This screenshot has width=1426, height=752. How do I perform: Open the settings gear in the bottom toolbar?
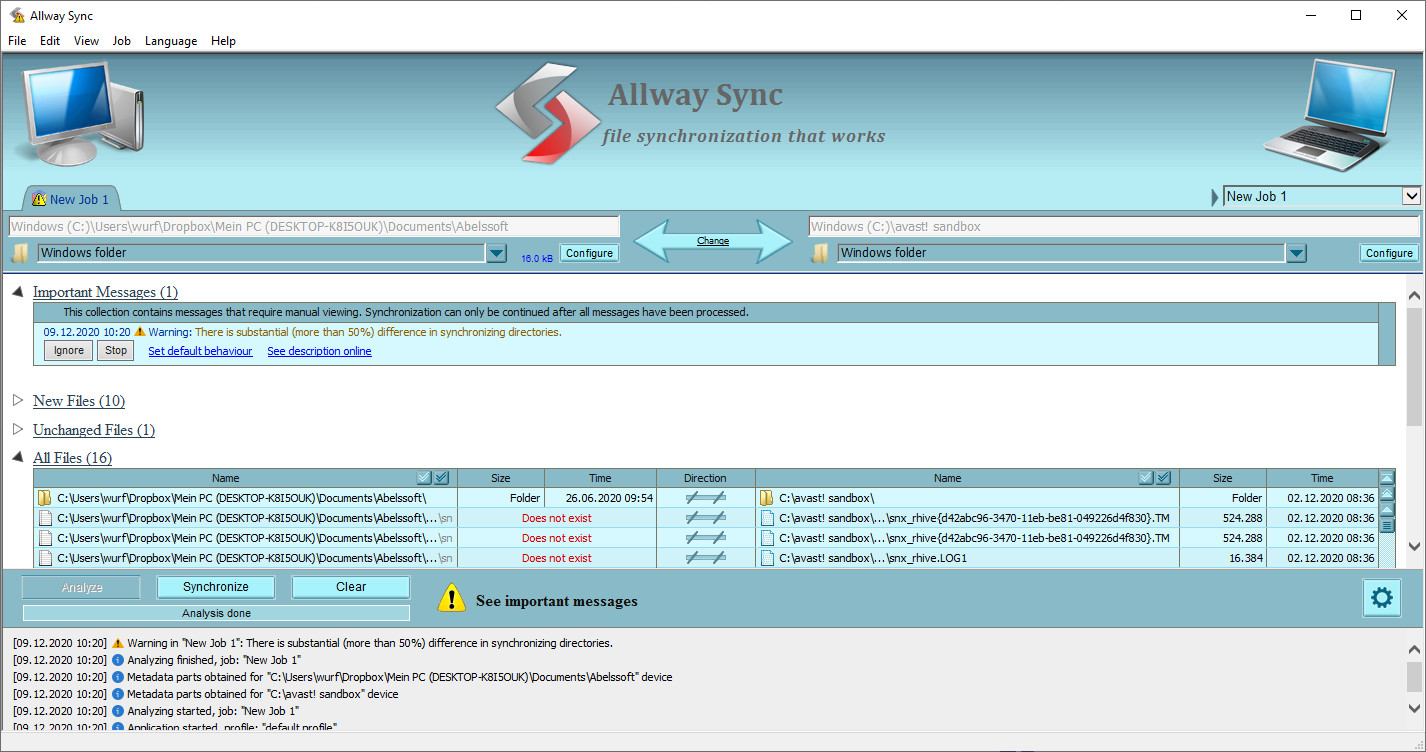1381,597
